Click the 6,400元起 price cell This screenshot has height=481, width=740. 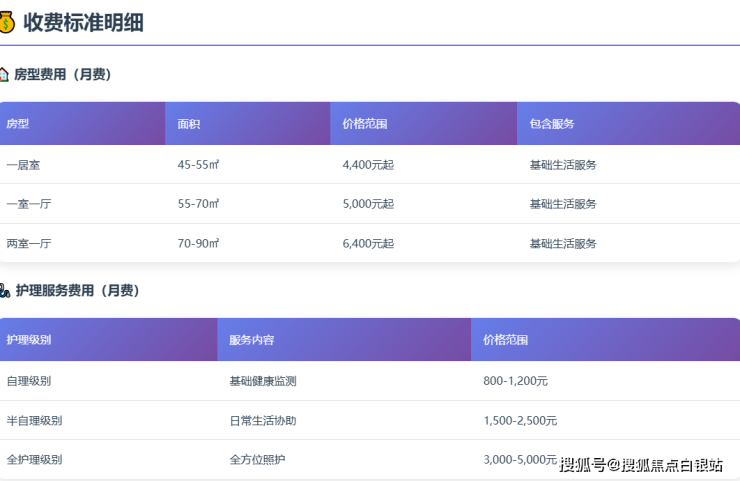(x=368, y=243)
